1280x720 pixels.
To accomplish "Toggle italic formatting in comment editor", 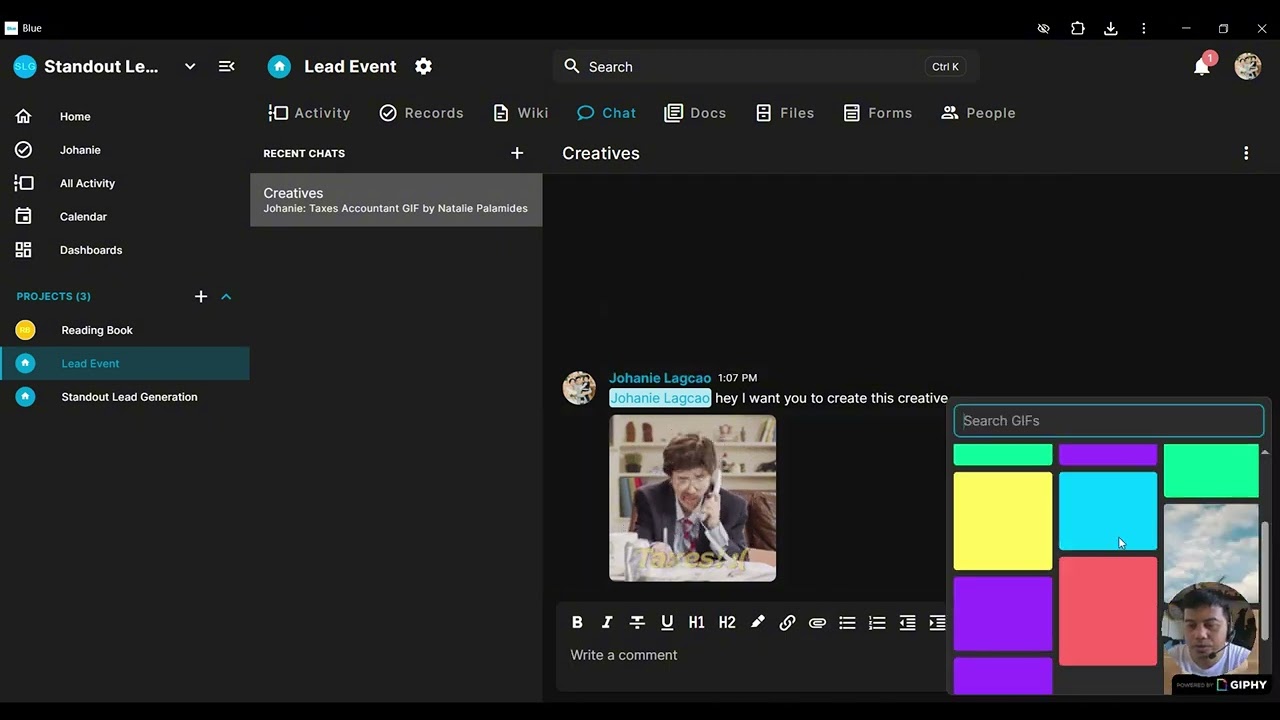I will click(x=607, y=622).
